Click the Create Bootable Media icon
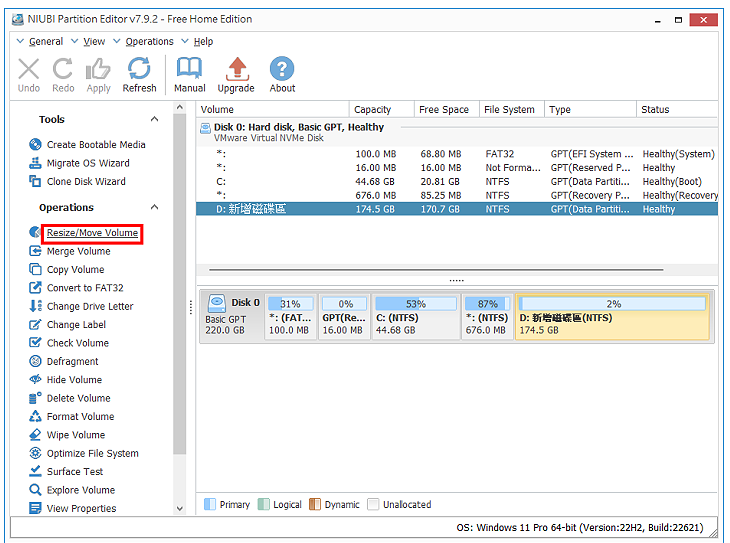The width and height of the screenshot is (730, 543). [x=35, y=144]
